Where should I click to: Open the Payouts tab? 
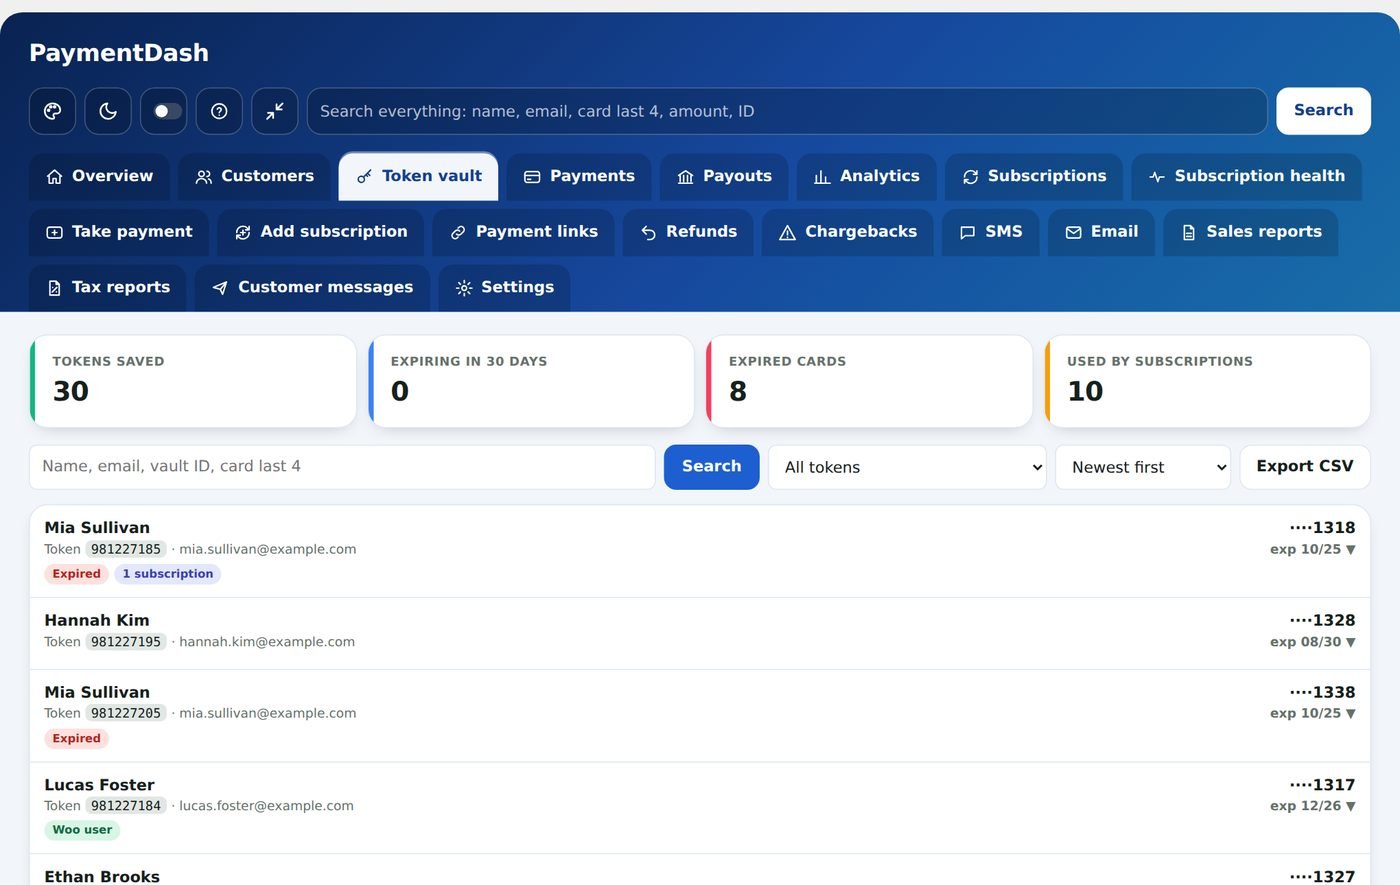(x=724, y=177)
